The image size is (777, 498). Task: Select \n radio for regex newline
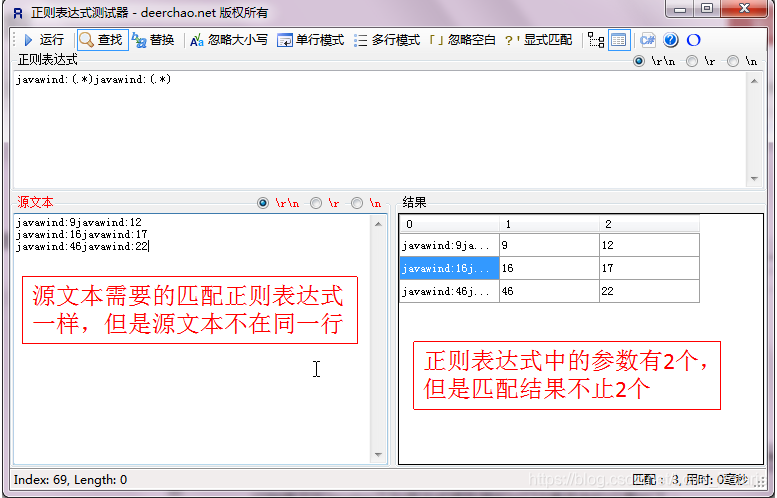(x=733, y=61)
